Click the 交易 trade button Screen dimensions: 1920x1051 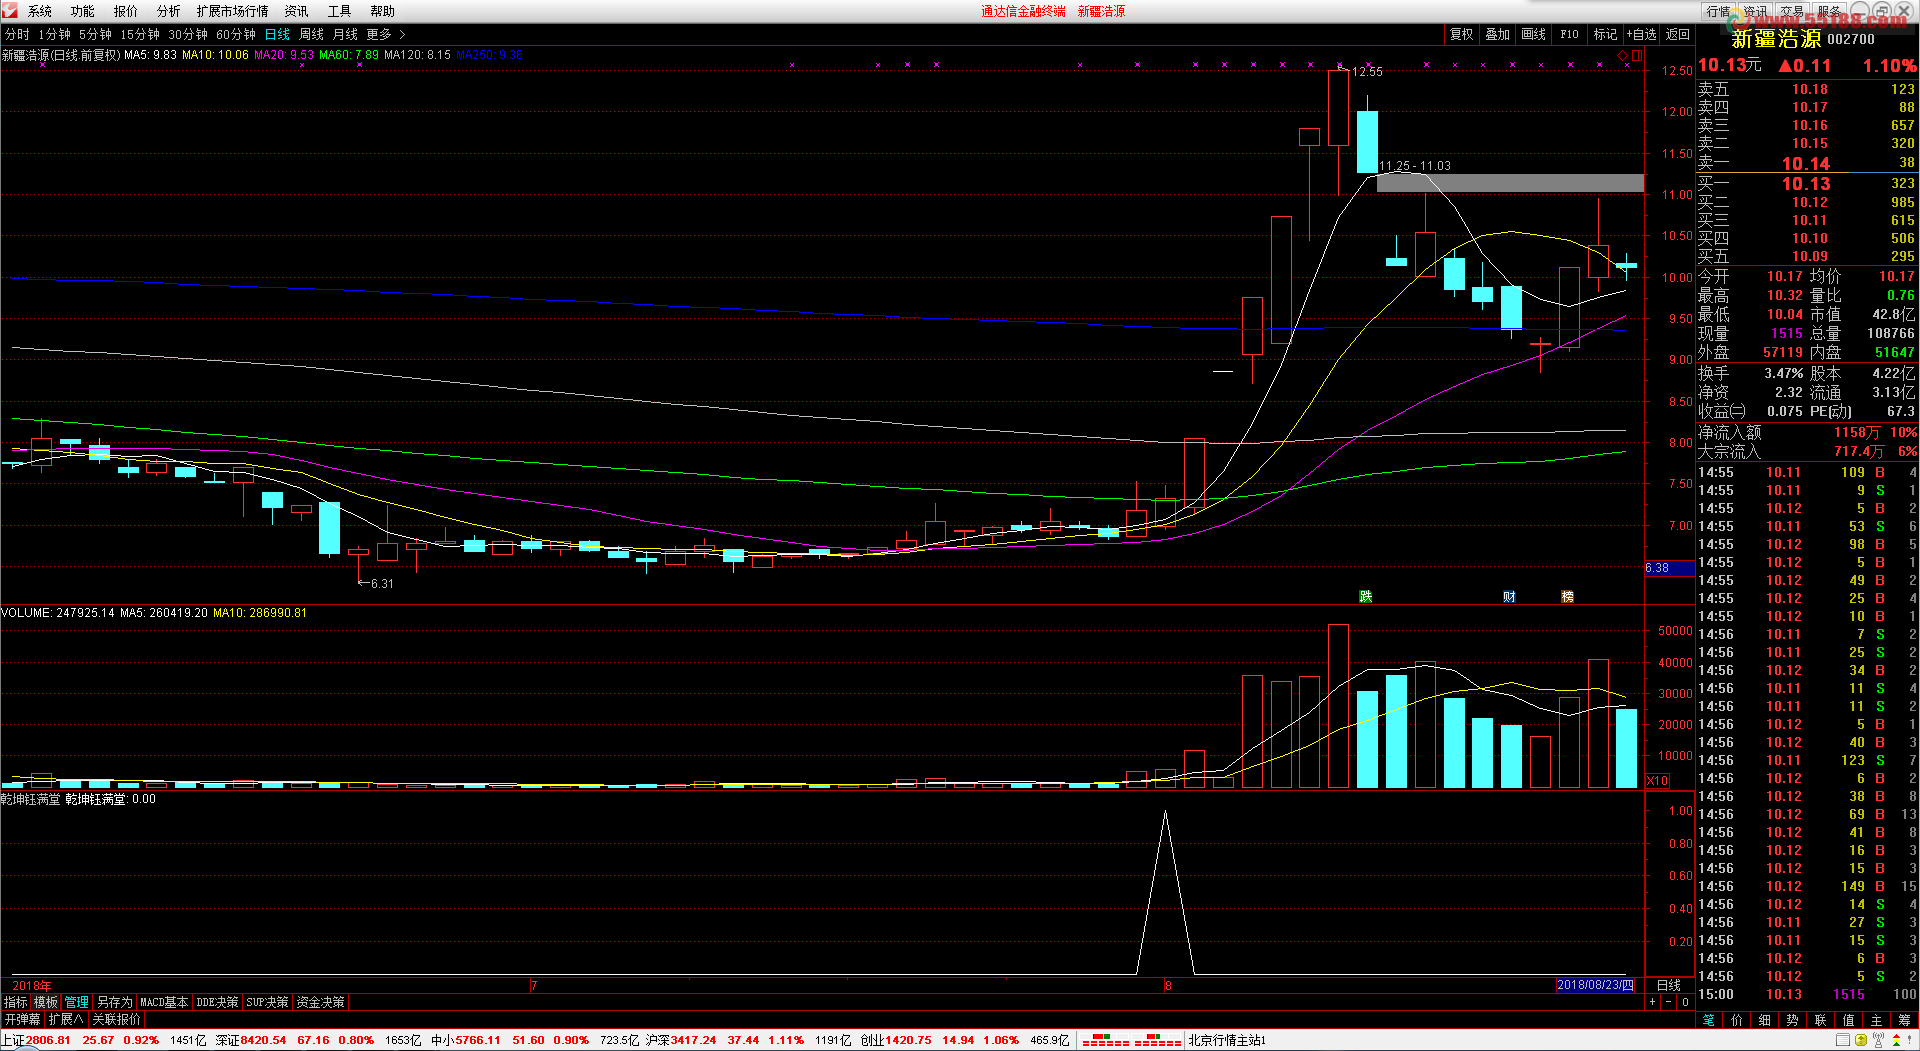[x=1792, y=11]
